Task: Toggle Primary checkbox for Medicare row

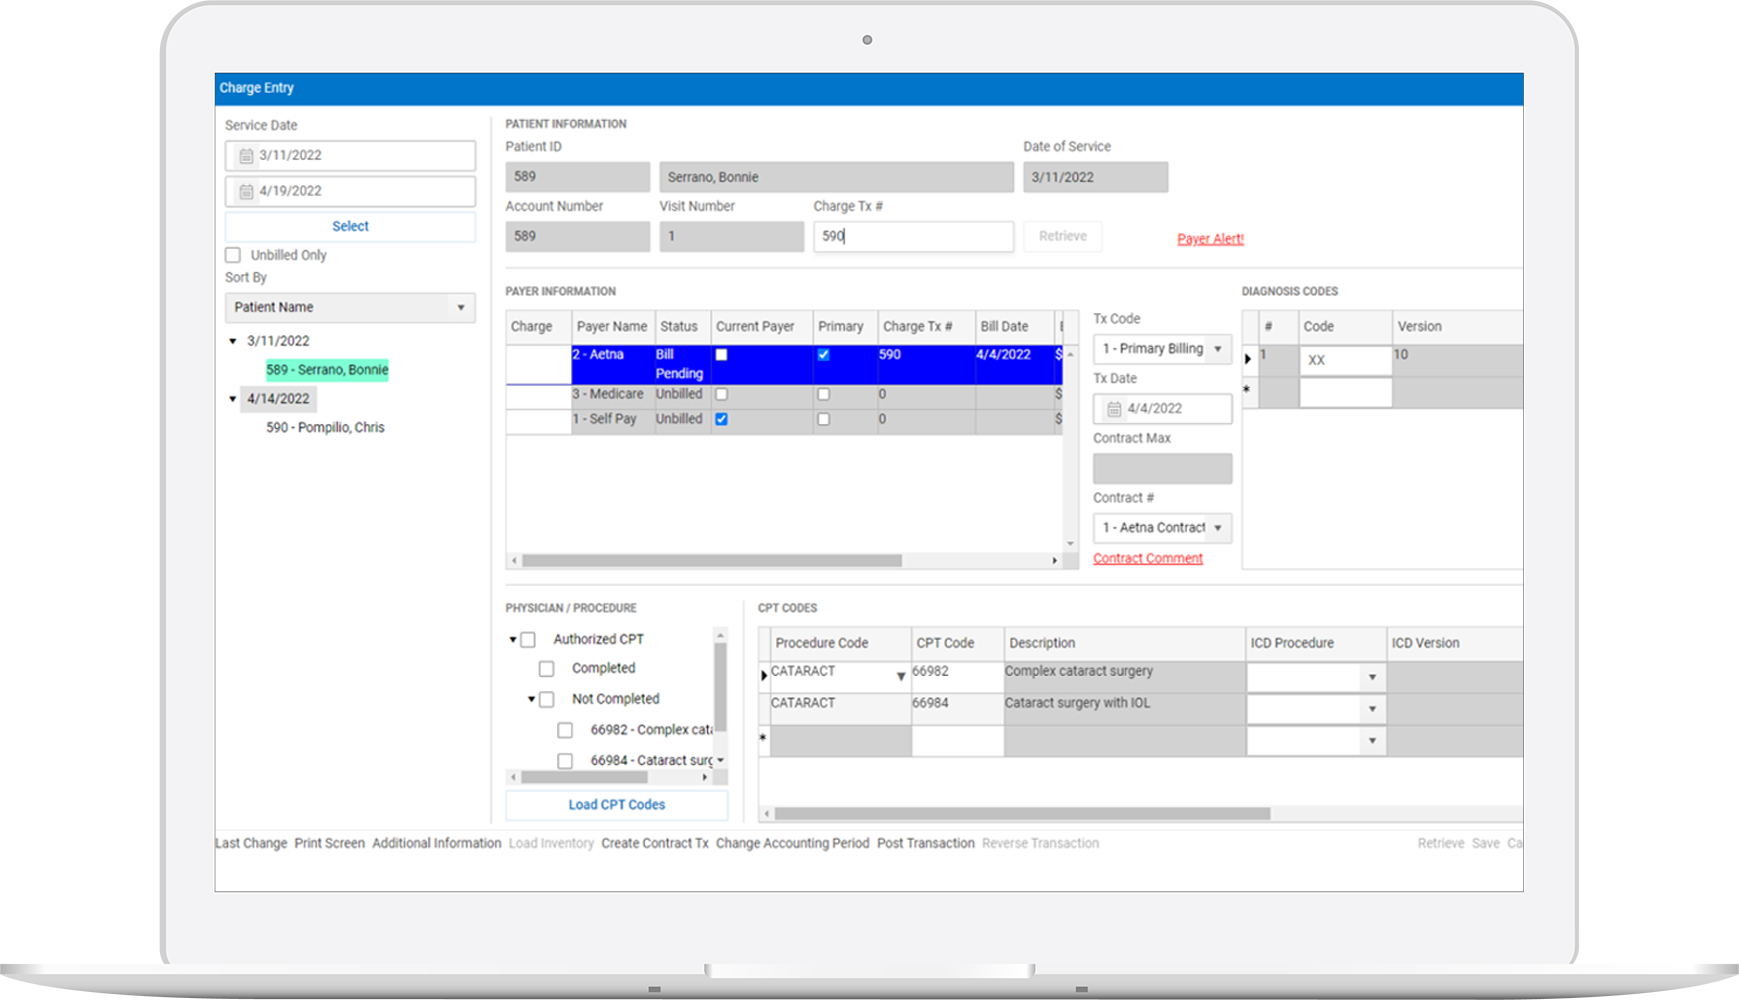Action: [x=823, y=395]
